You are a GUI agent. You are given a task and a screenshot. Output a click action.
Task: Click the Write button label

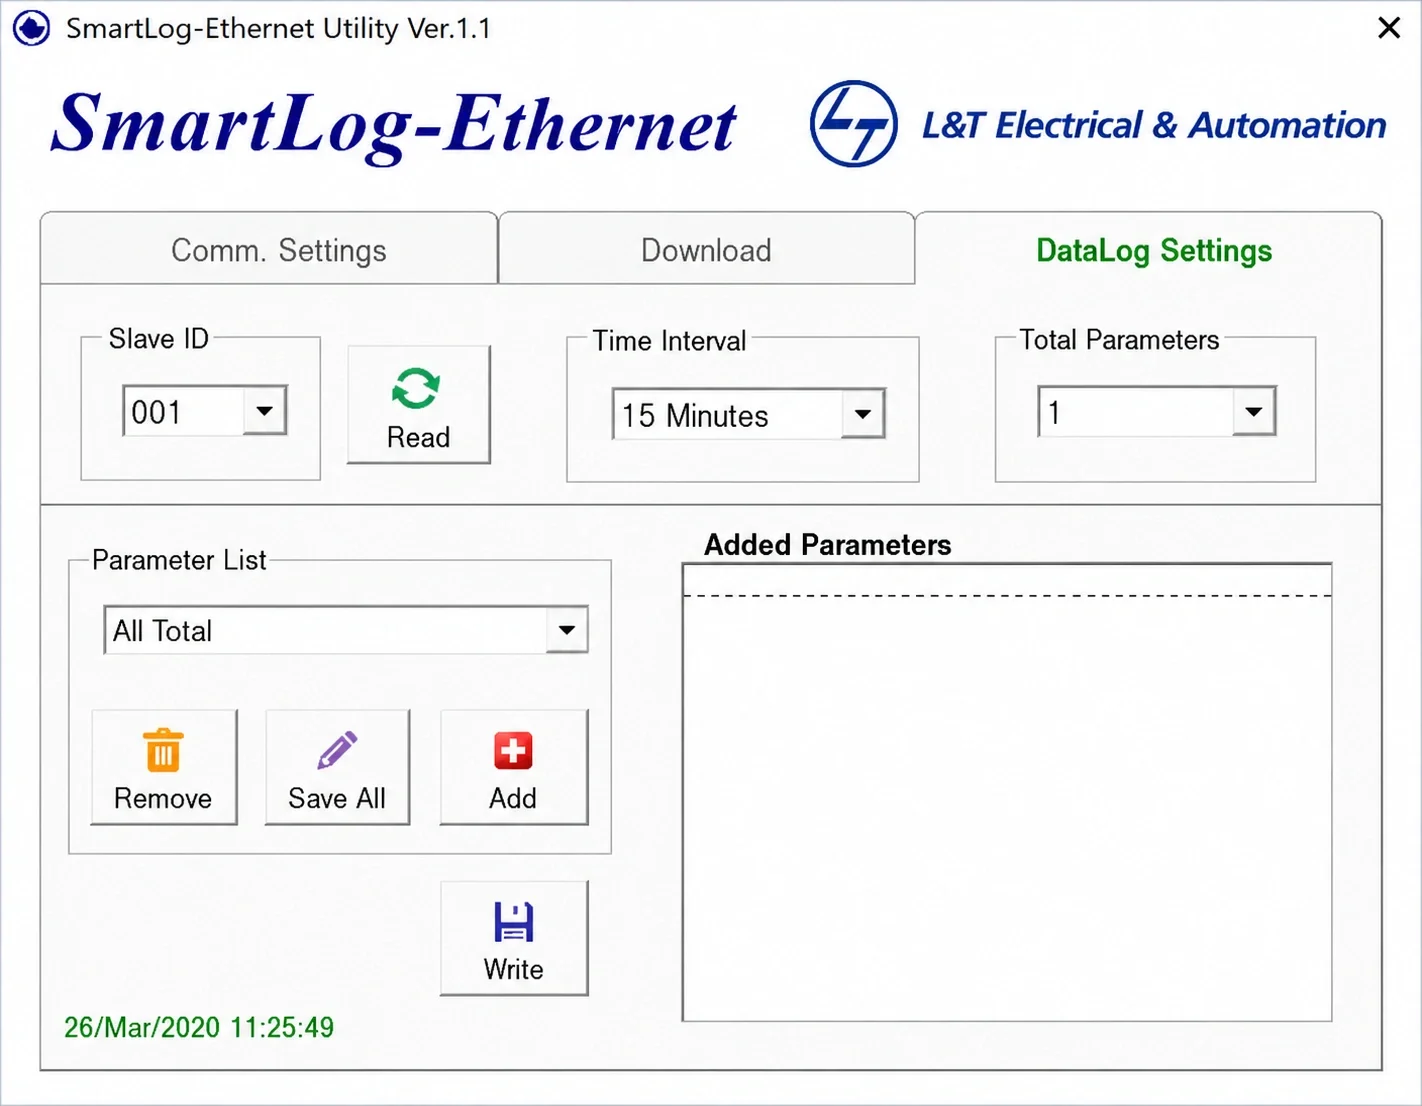[513, 970]
